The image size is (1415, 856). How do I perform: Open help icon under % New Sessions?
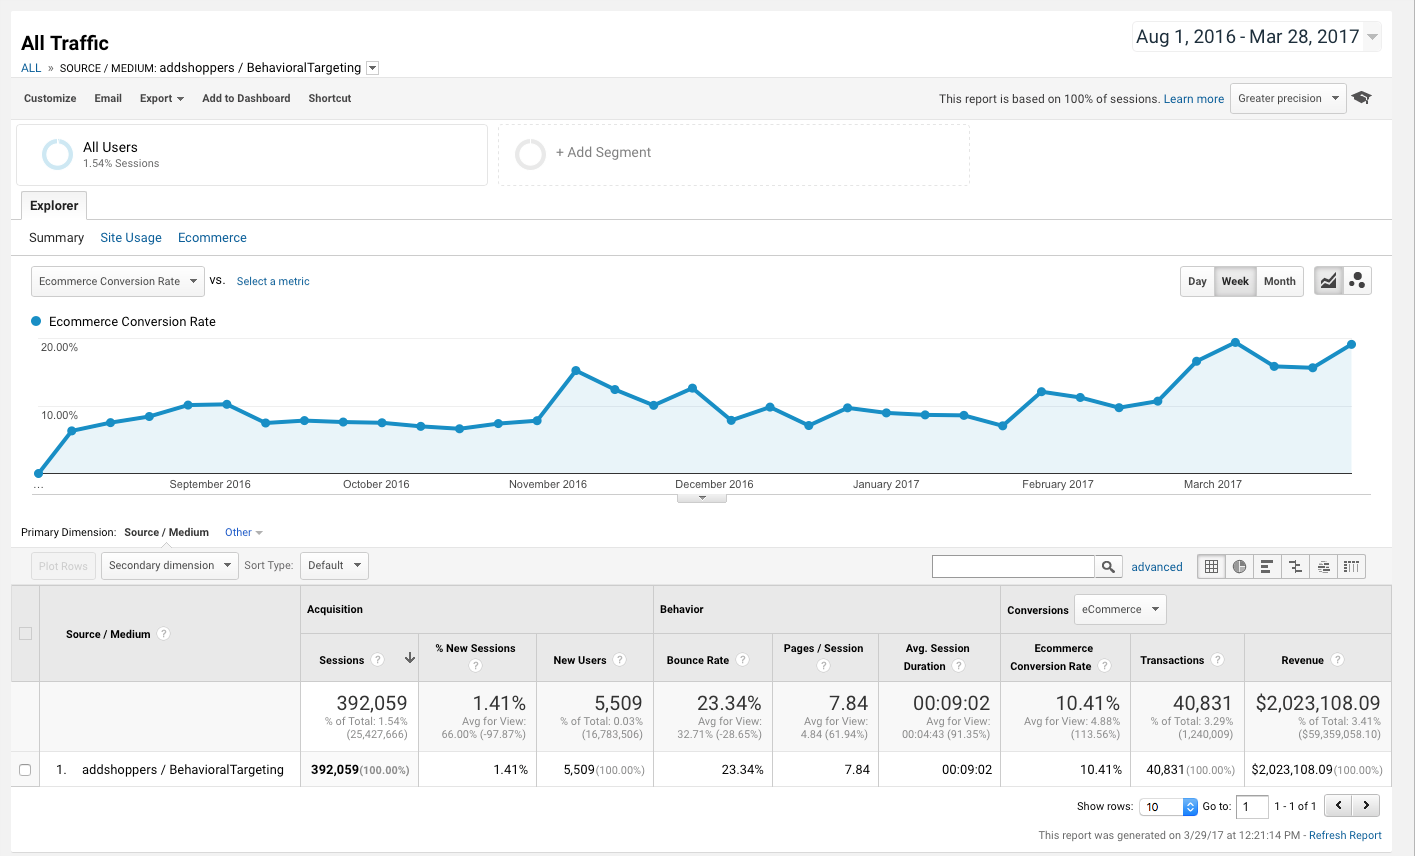(475, 666)
